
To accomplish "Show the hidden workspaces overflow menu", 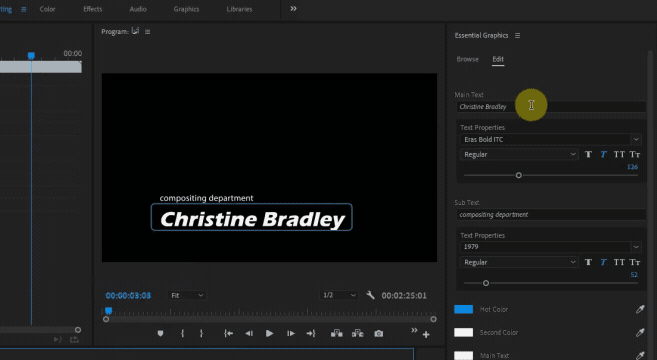I will [293, 9].
